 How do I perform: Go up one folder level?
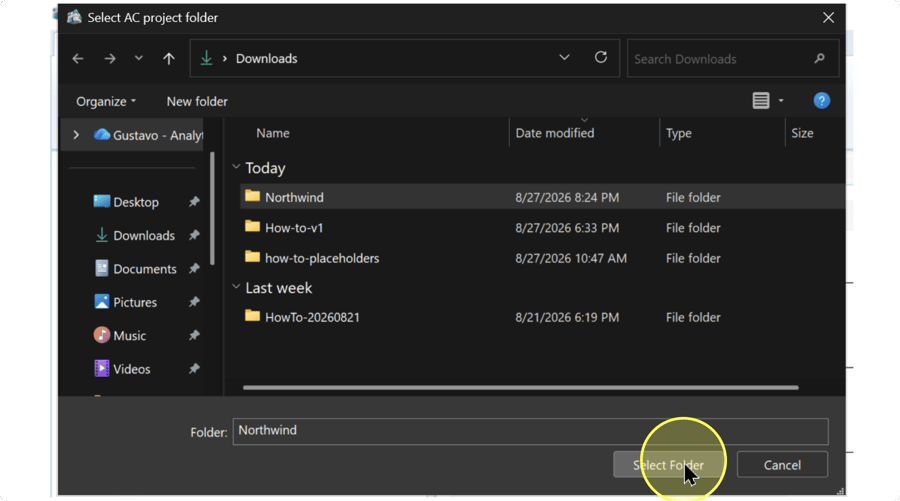coord(169,59)
